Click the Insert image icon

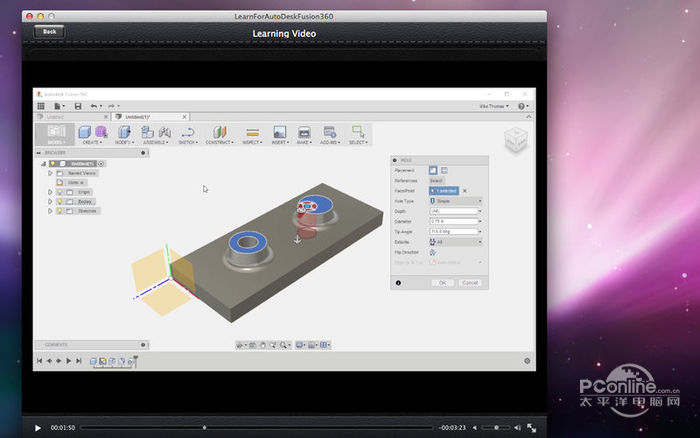tap(279, 132)
